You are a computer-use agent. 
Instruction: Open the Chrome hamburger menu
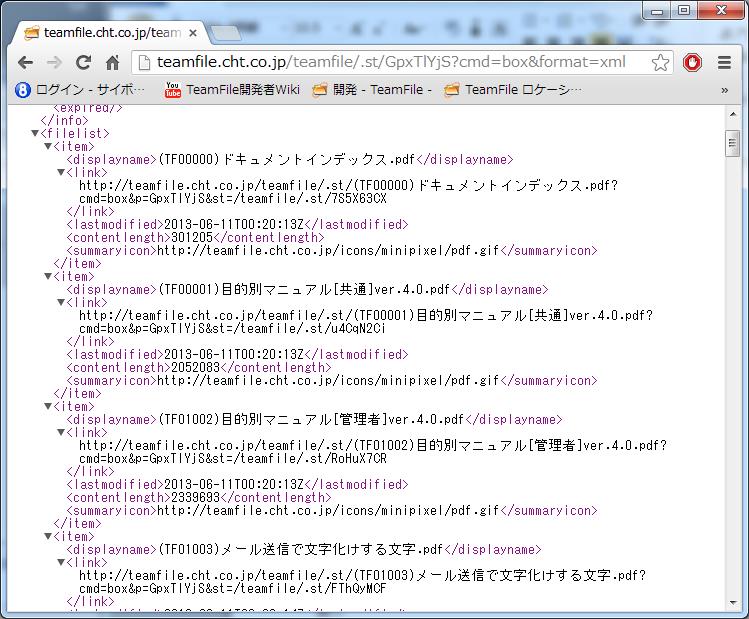(723, 62)
